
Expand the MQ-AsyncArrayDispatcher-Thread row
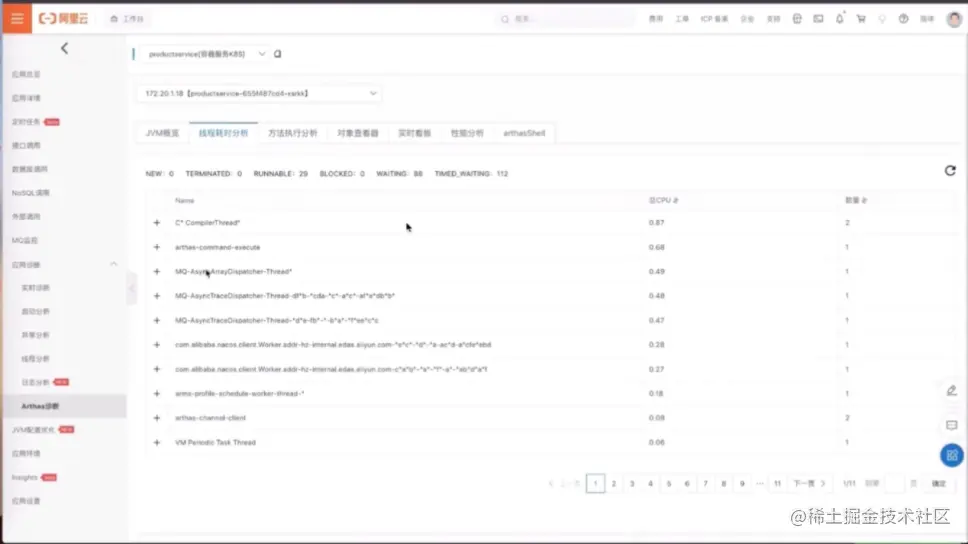point(157,272)
